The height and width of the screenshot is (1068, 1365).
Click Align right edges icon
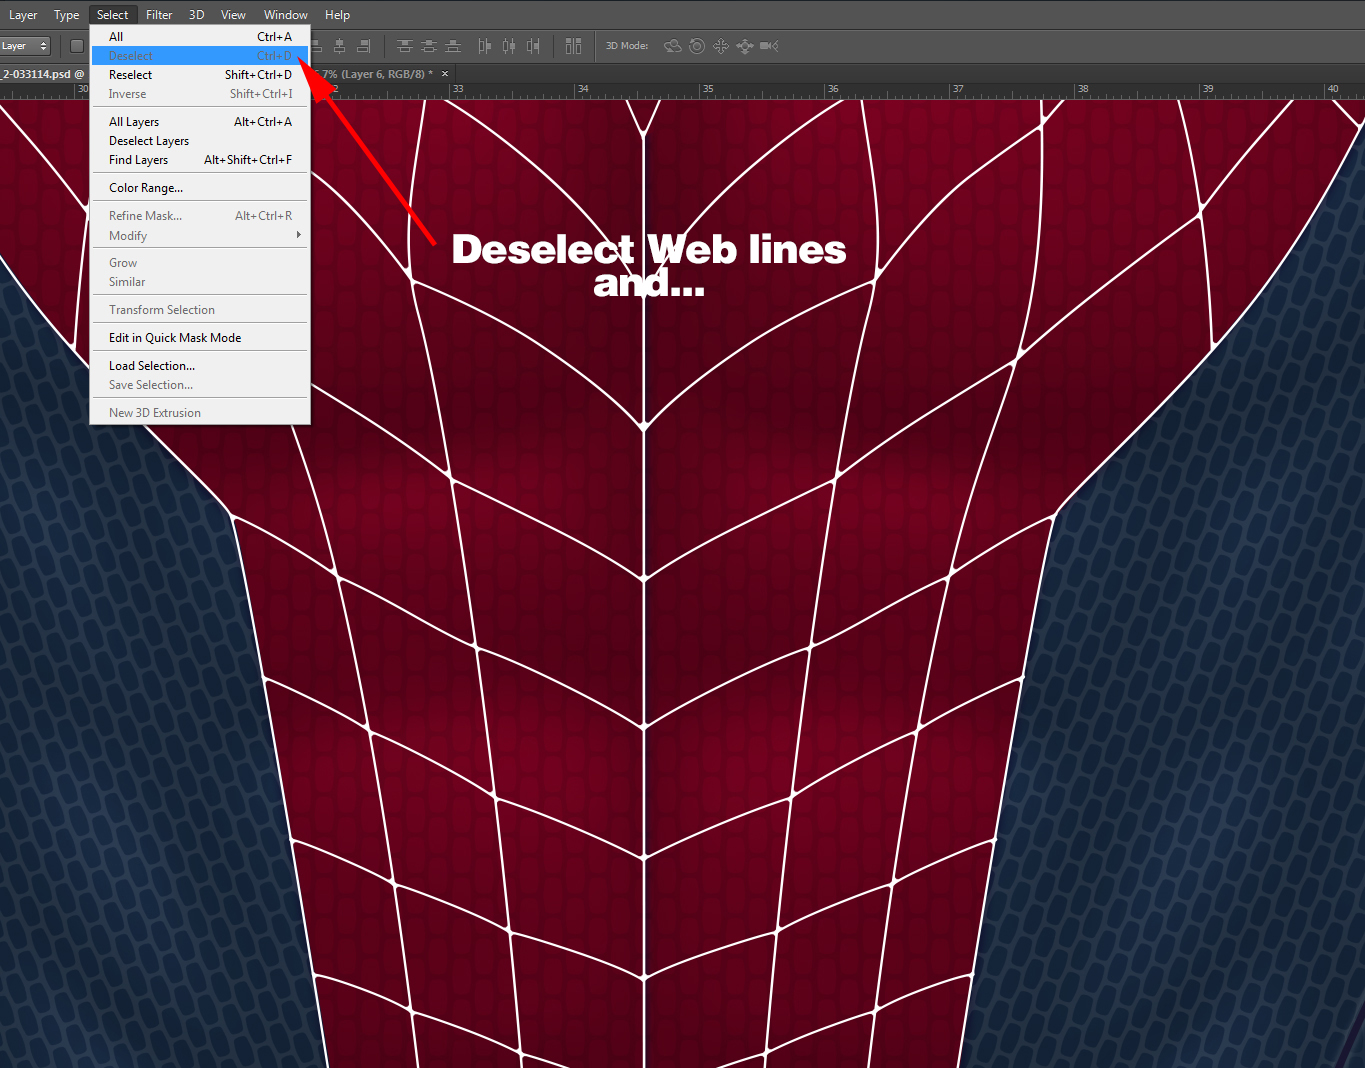click(x=364, y=46)
